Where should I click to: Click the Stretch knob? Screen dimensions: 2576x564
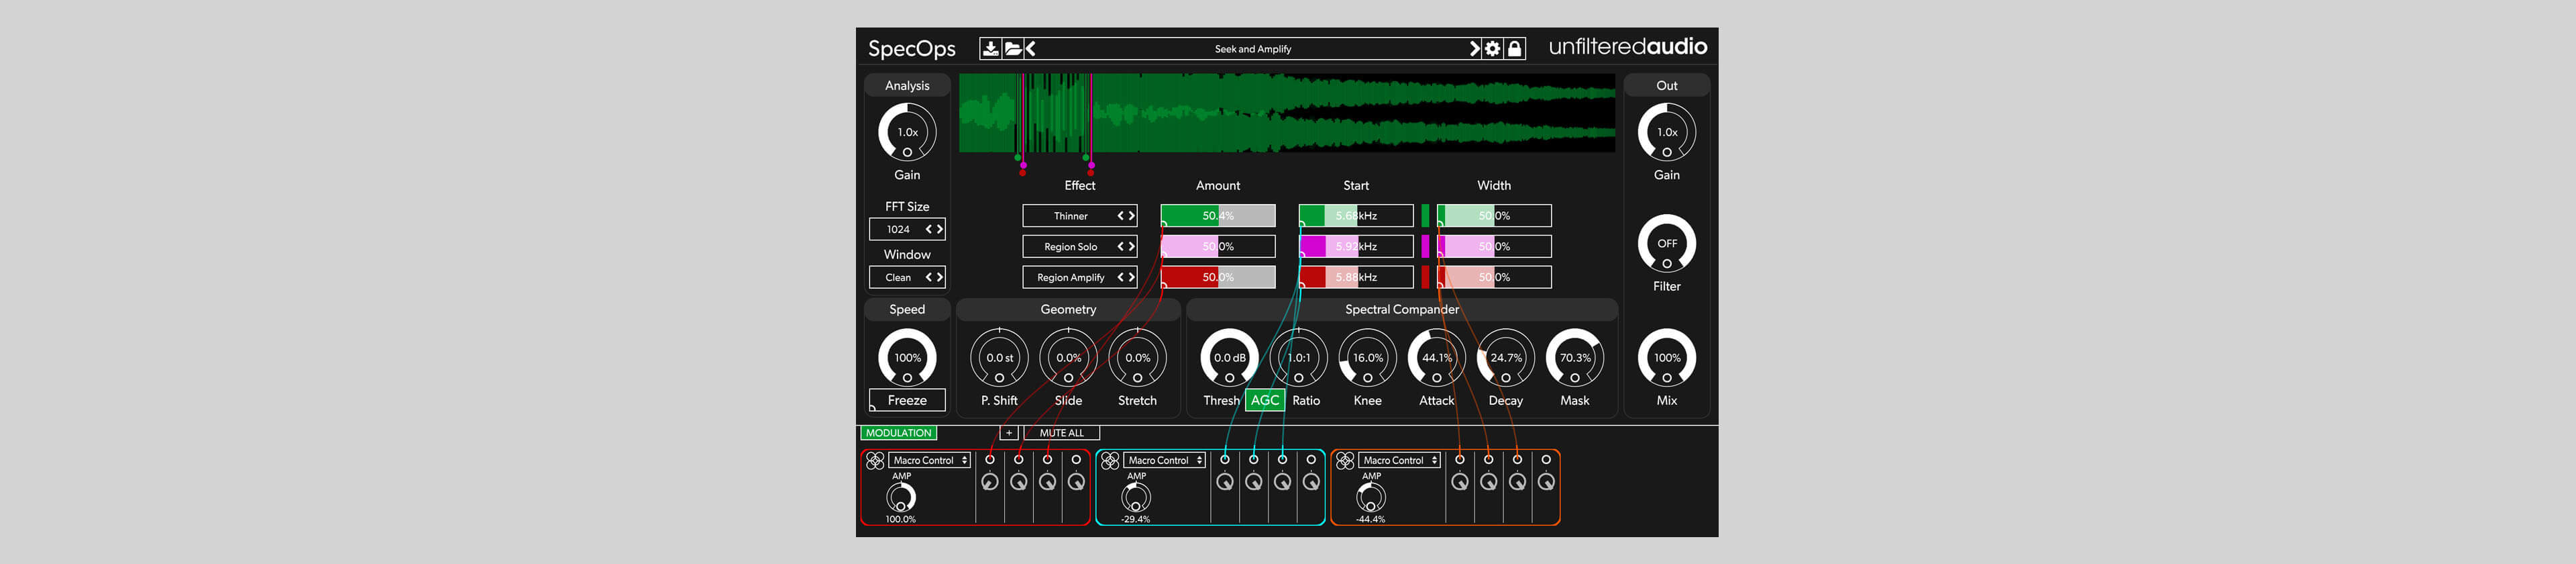click(x=1137, y=358)
